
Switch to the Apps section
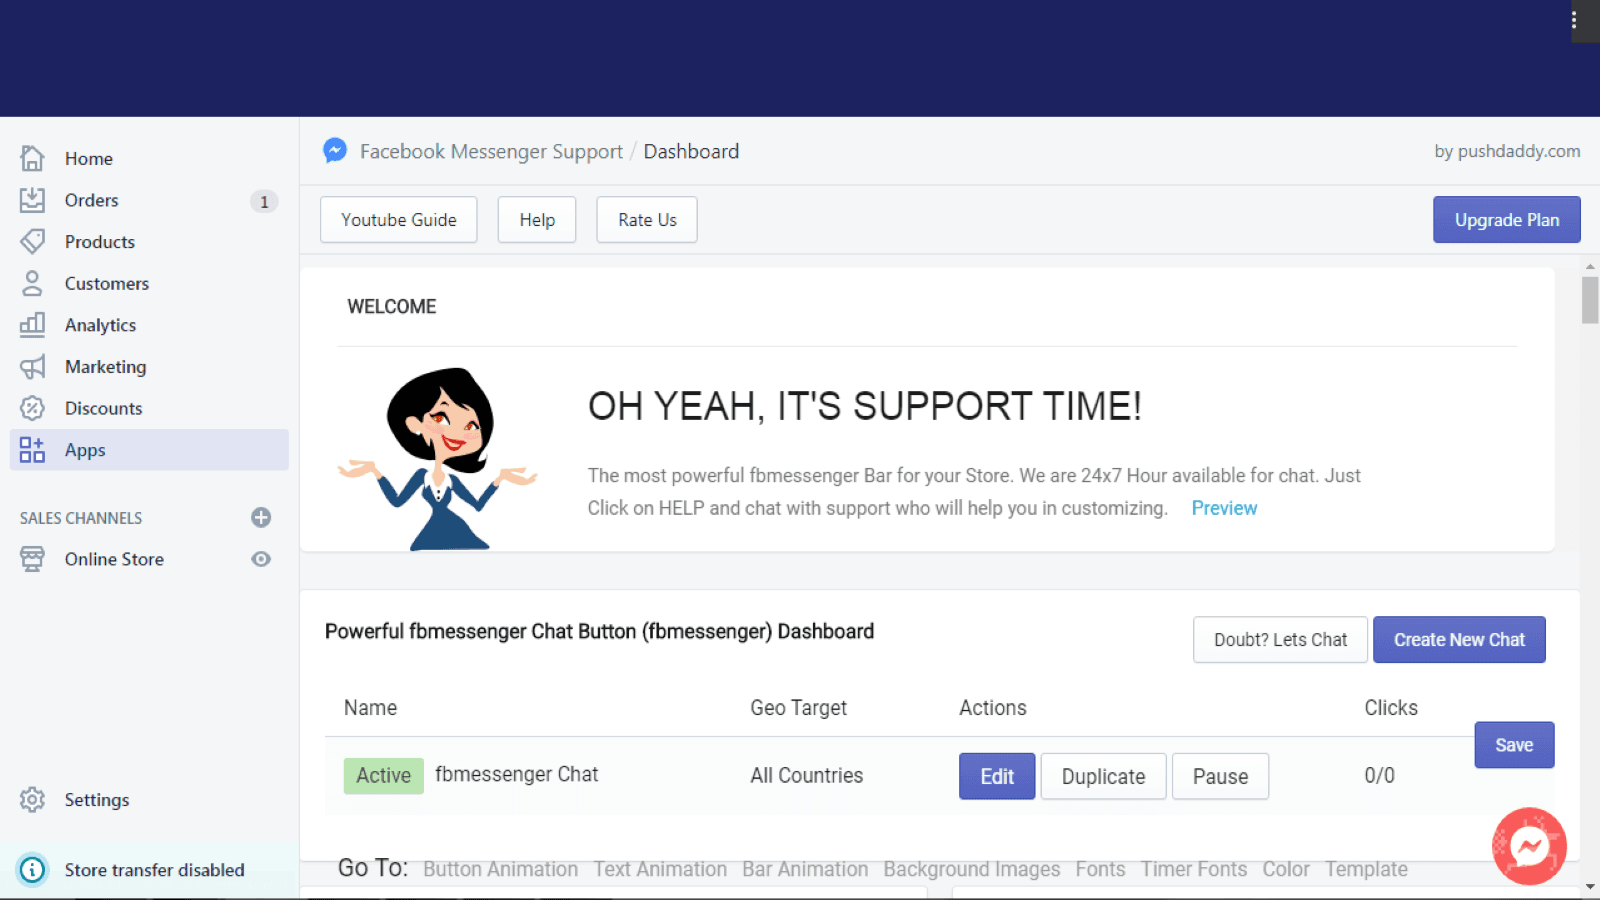84,449
